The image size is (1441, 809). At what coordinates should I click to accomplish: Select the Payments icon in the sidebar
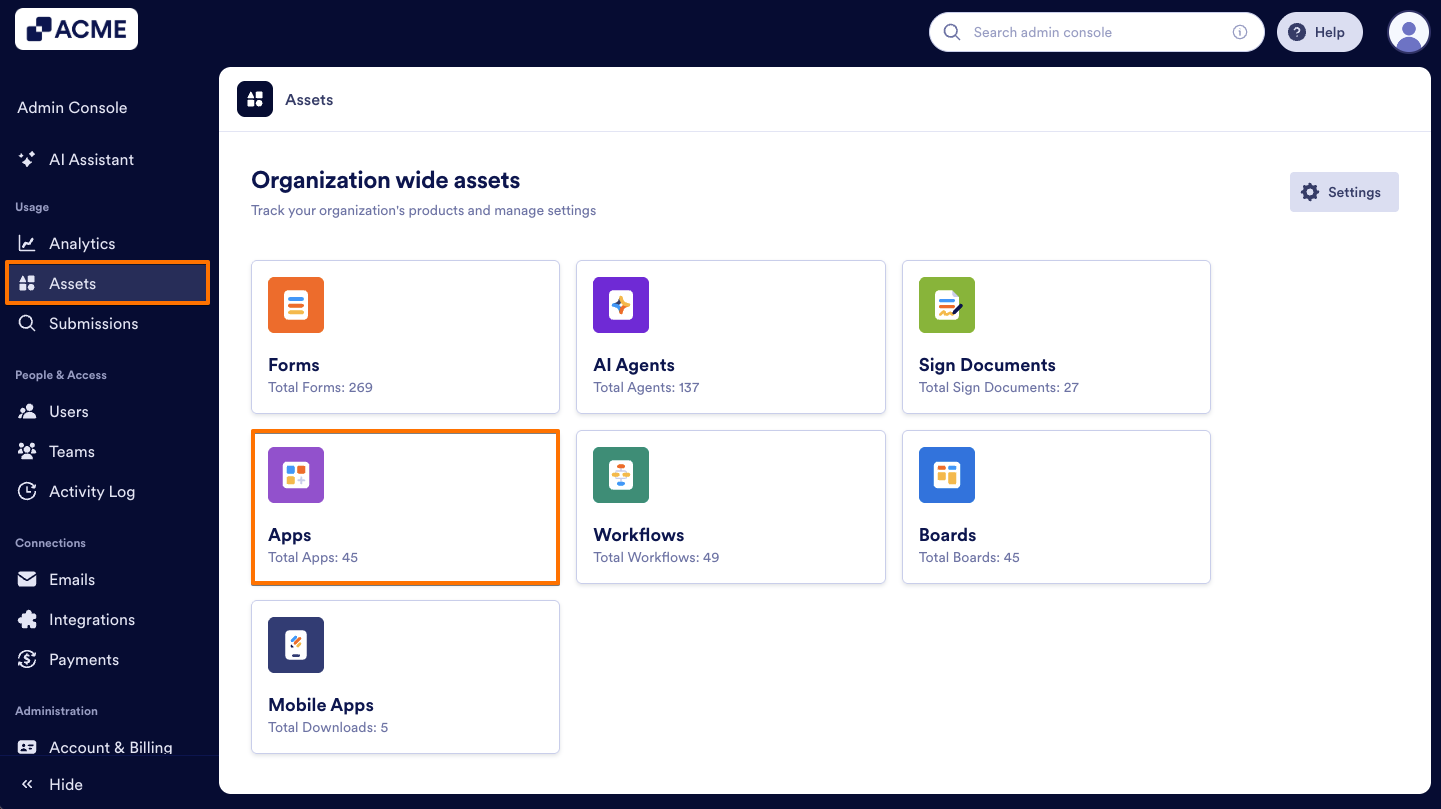(x=27, y=659)
